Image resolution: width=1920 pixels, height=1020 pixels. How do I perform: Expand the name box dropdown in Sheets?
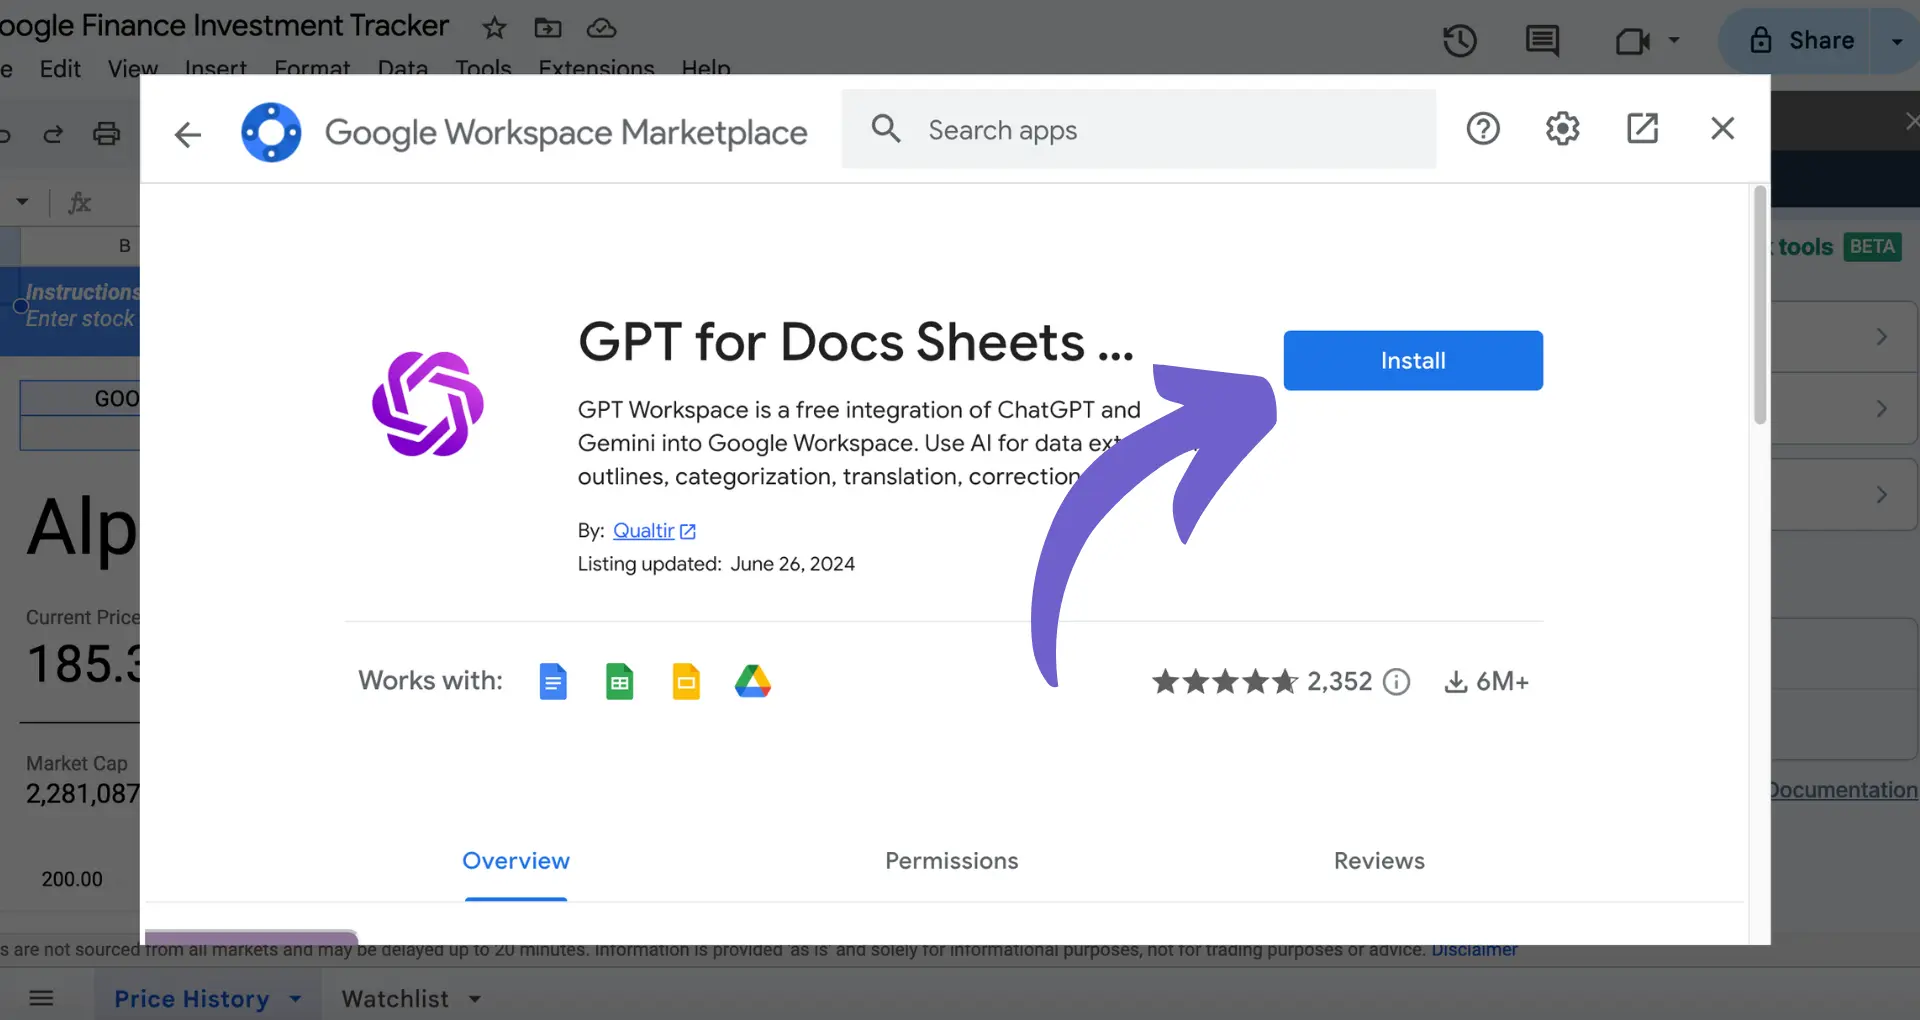pos(22,201)
